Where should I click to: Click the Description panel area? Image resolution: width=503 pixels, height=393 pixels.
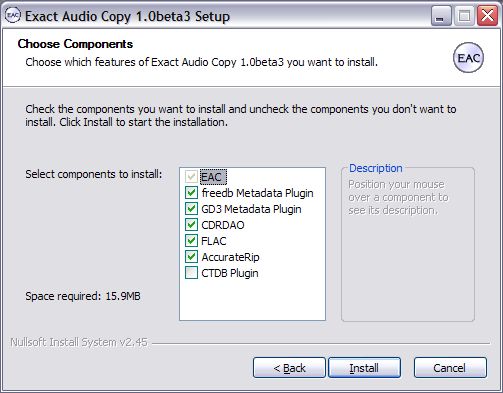(x=408, y=245)
